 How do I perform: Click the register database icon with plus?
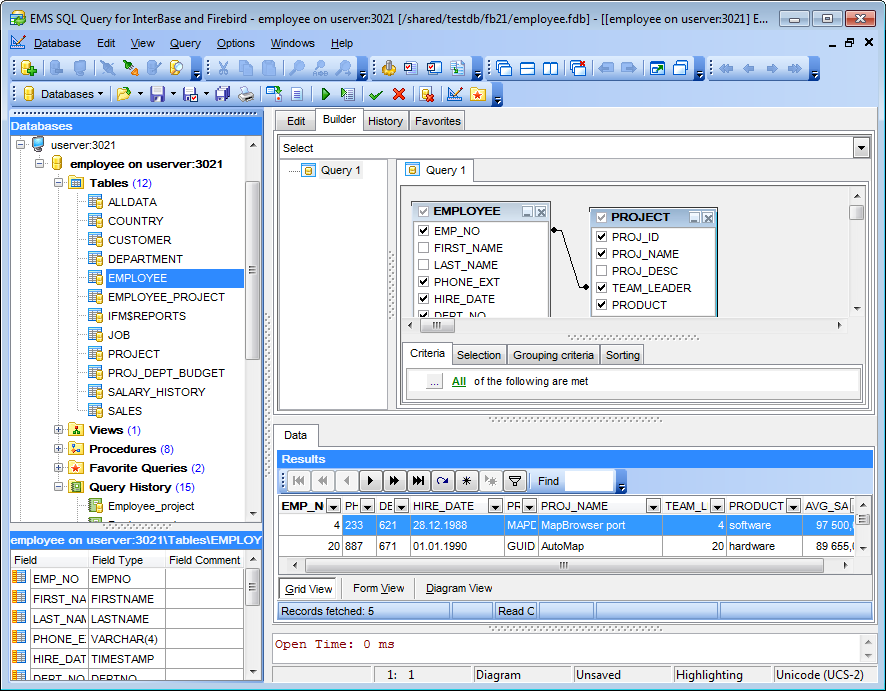pyautogui.click(x=29, y=69)
